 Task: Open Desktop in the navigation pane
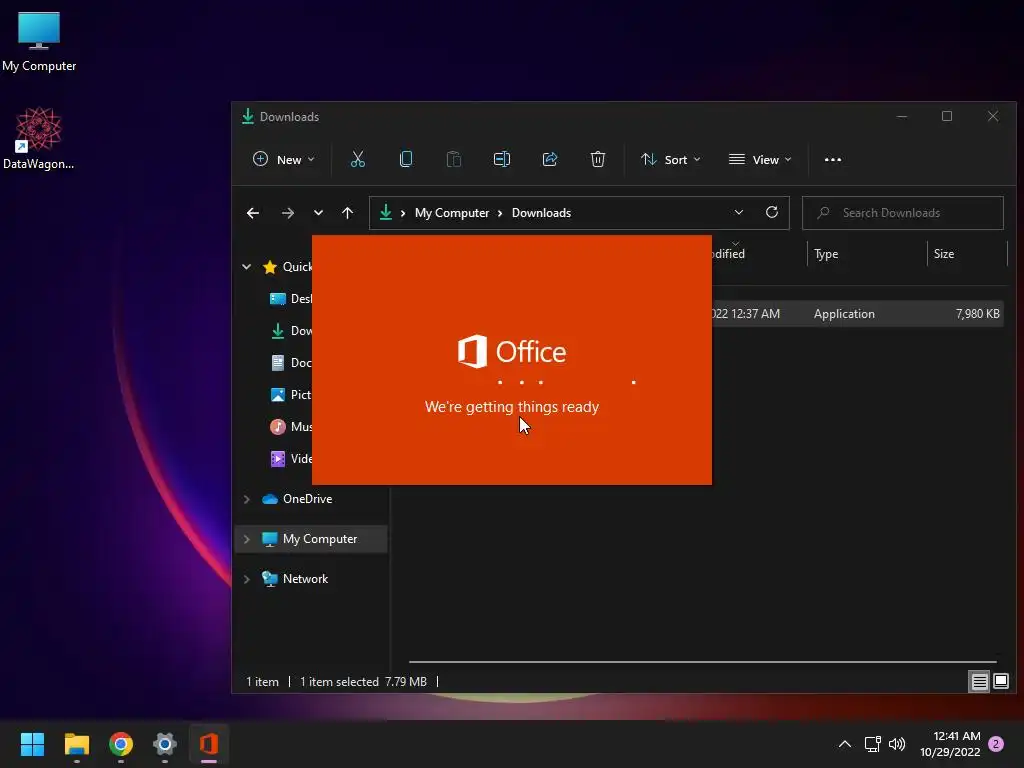291,298
